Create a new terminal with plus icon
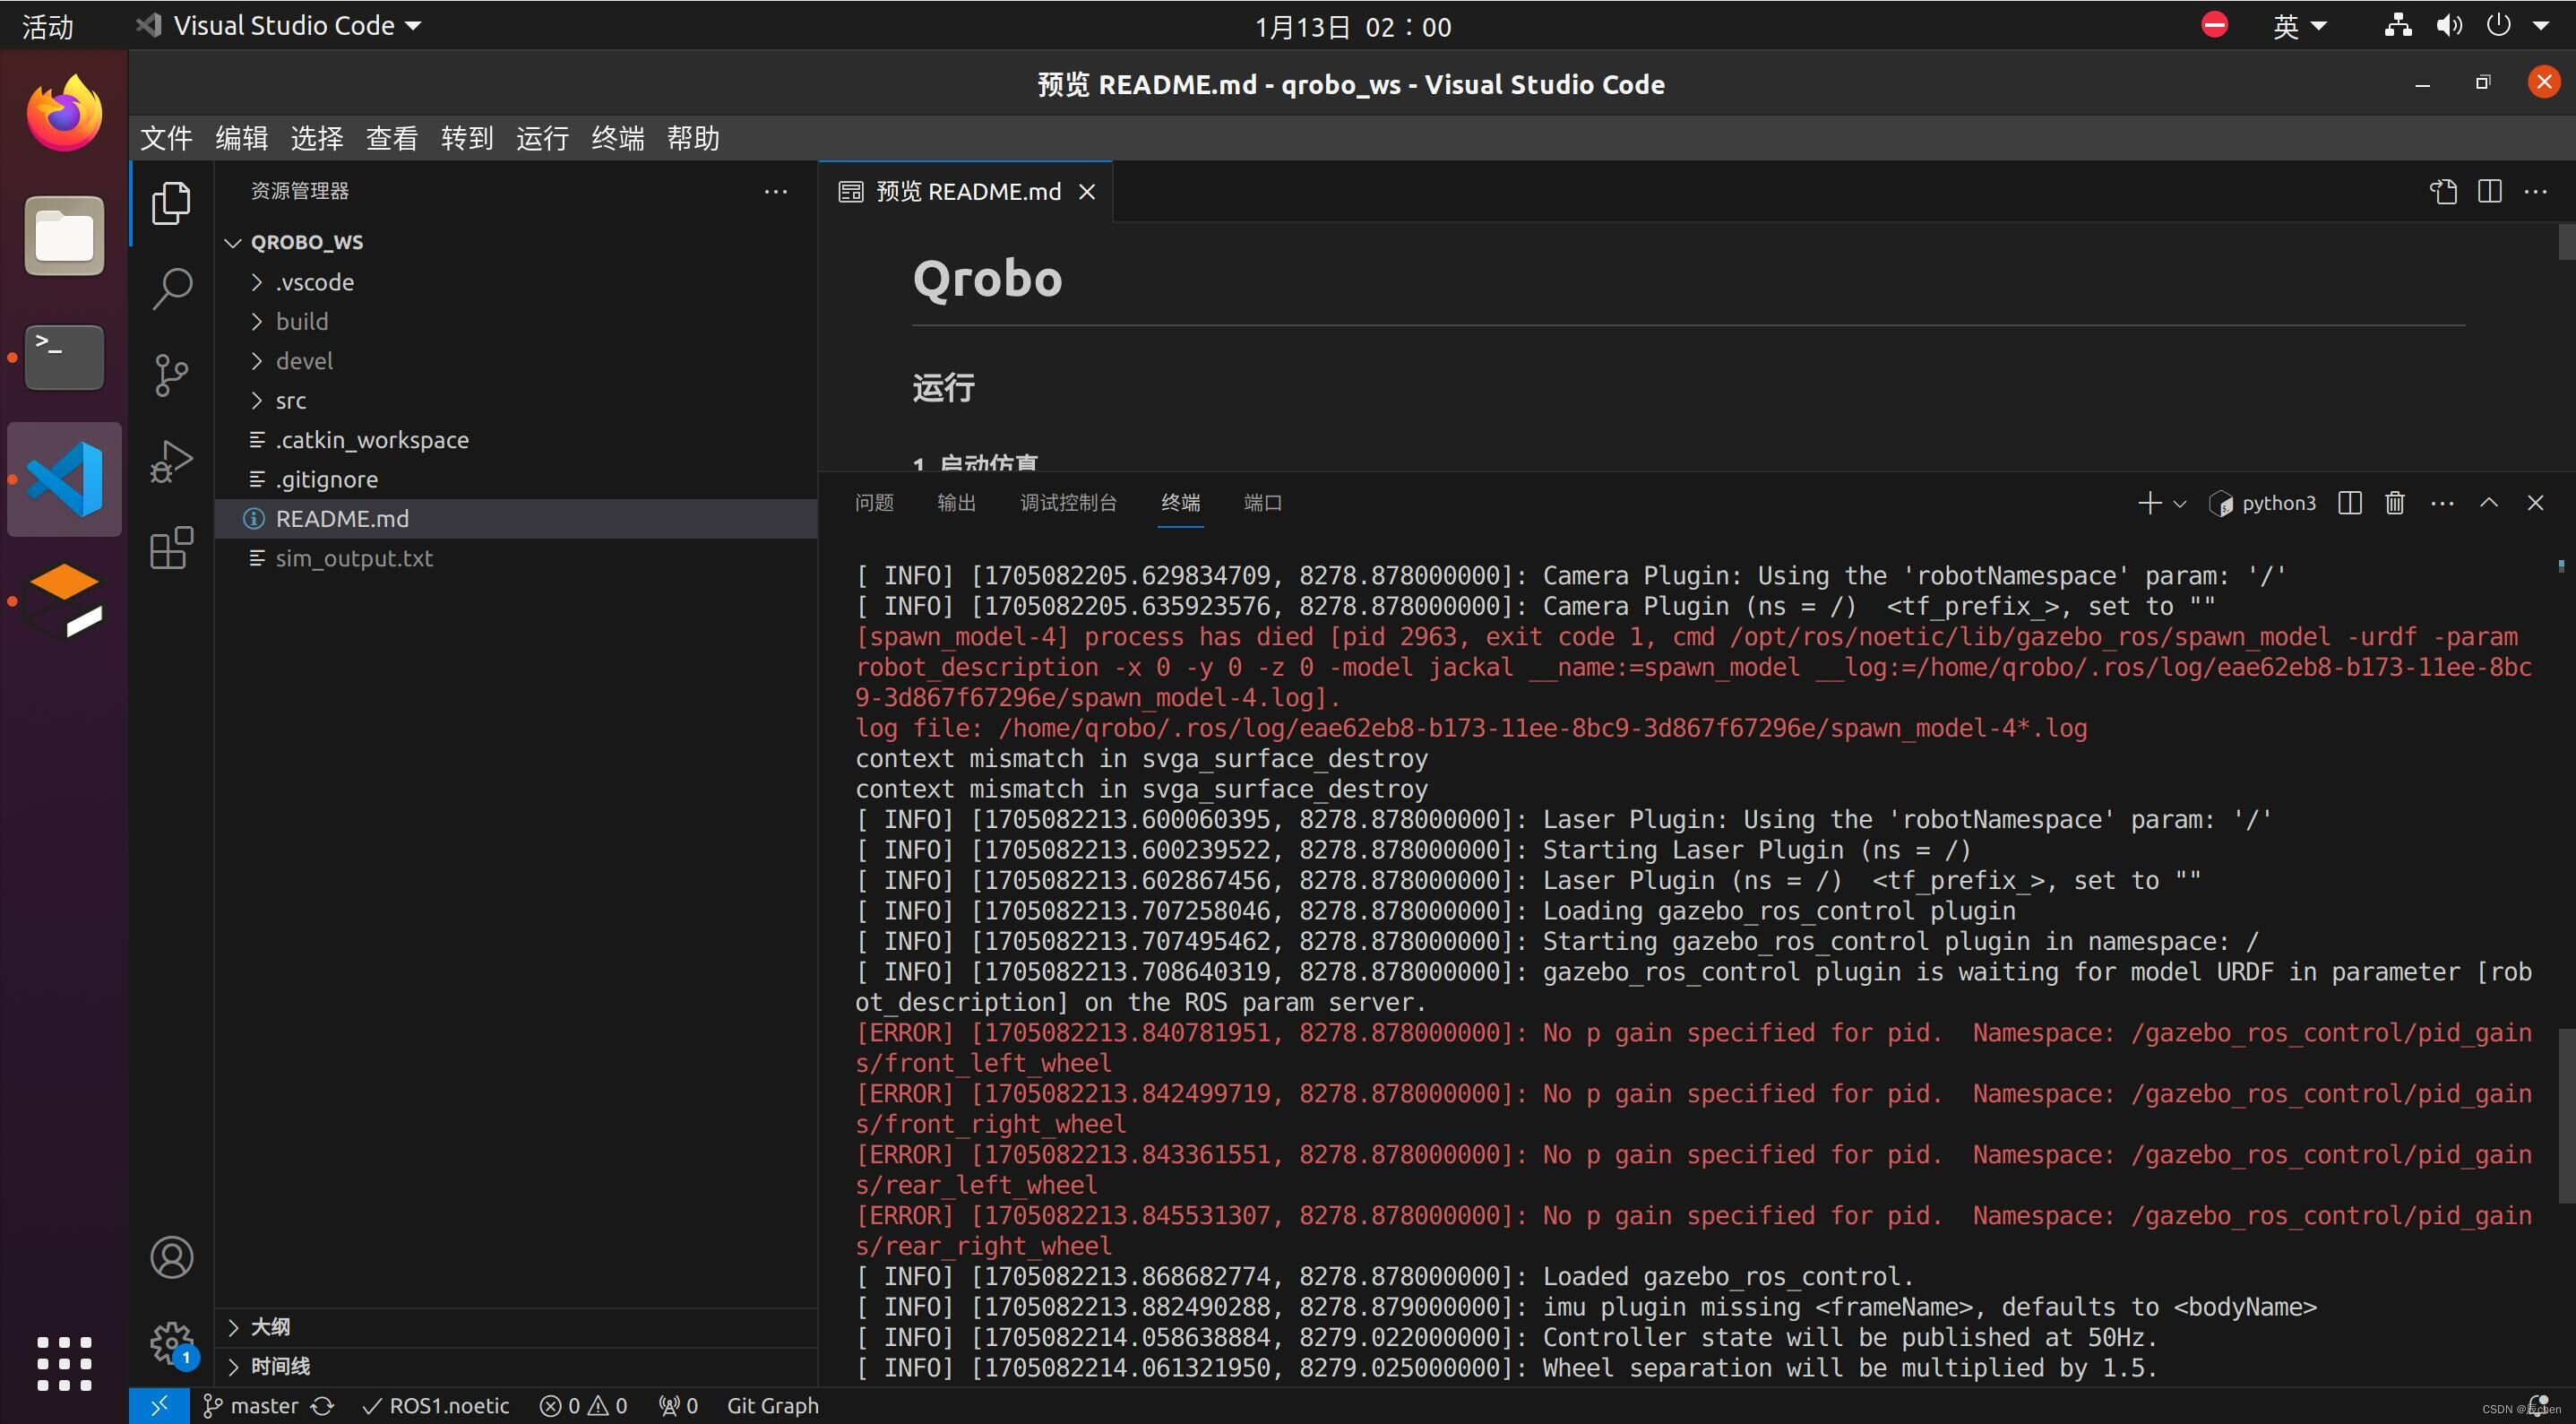This screenshot has height=1424, width=2576. click(x=2149, y=503)
